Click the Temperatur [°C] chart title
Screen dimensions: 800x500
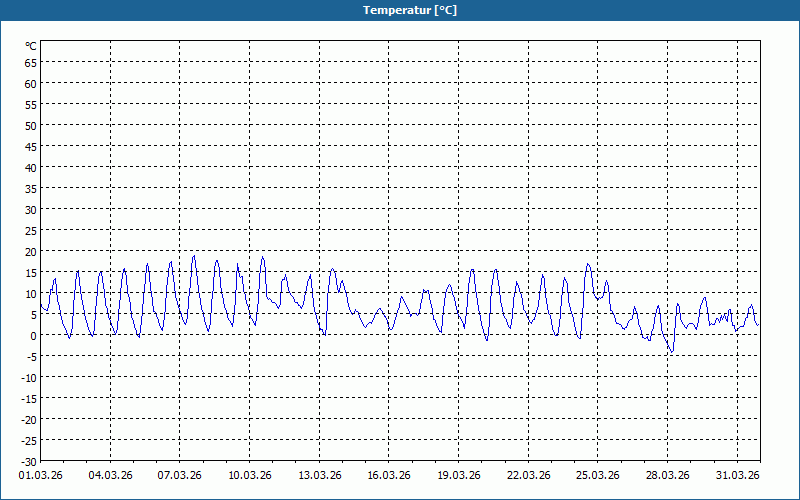point(410,10)
